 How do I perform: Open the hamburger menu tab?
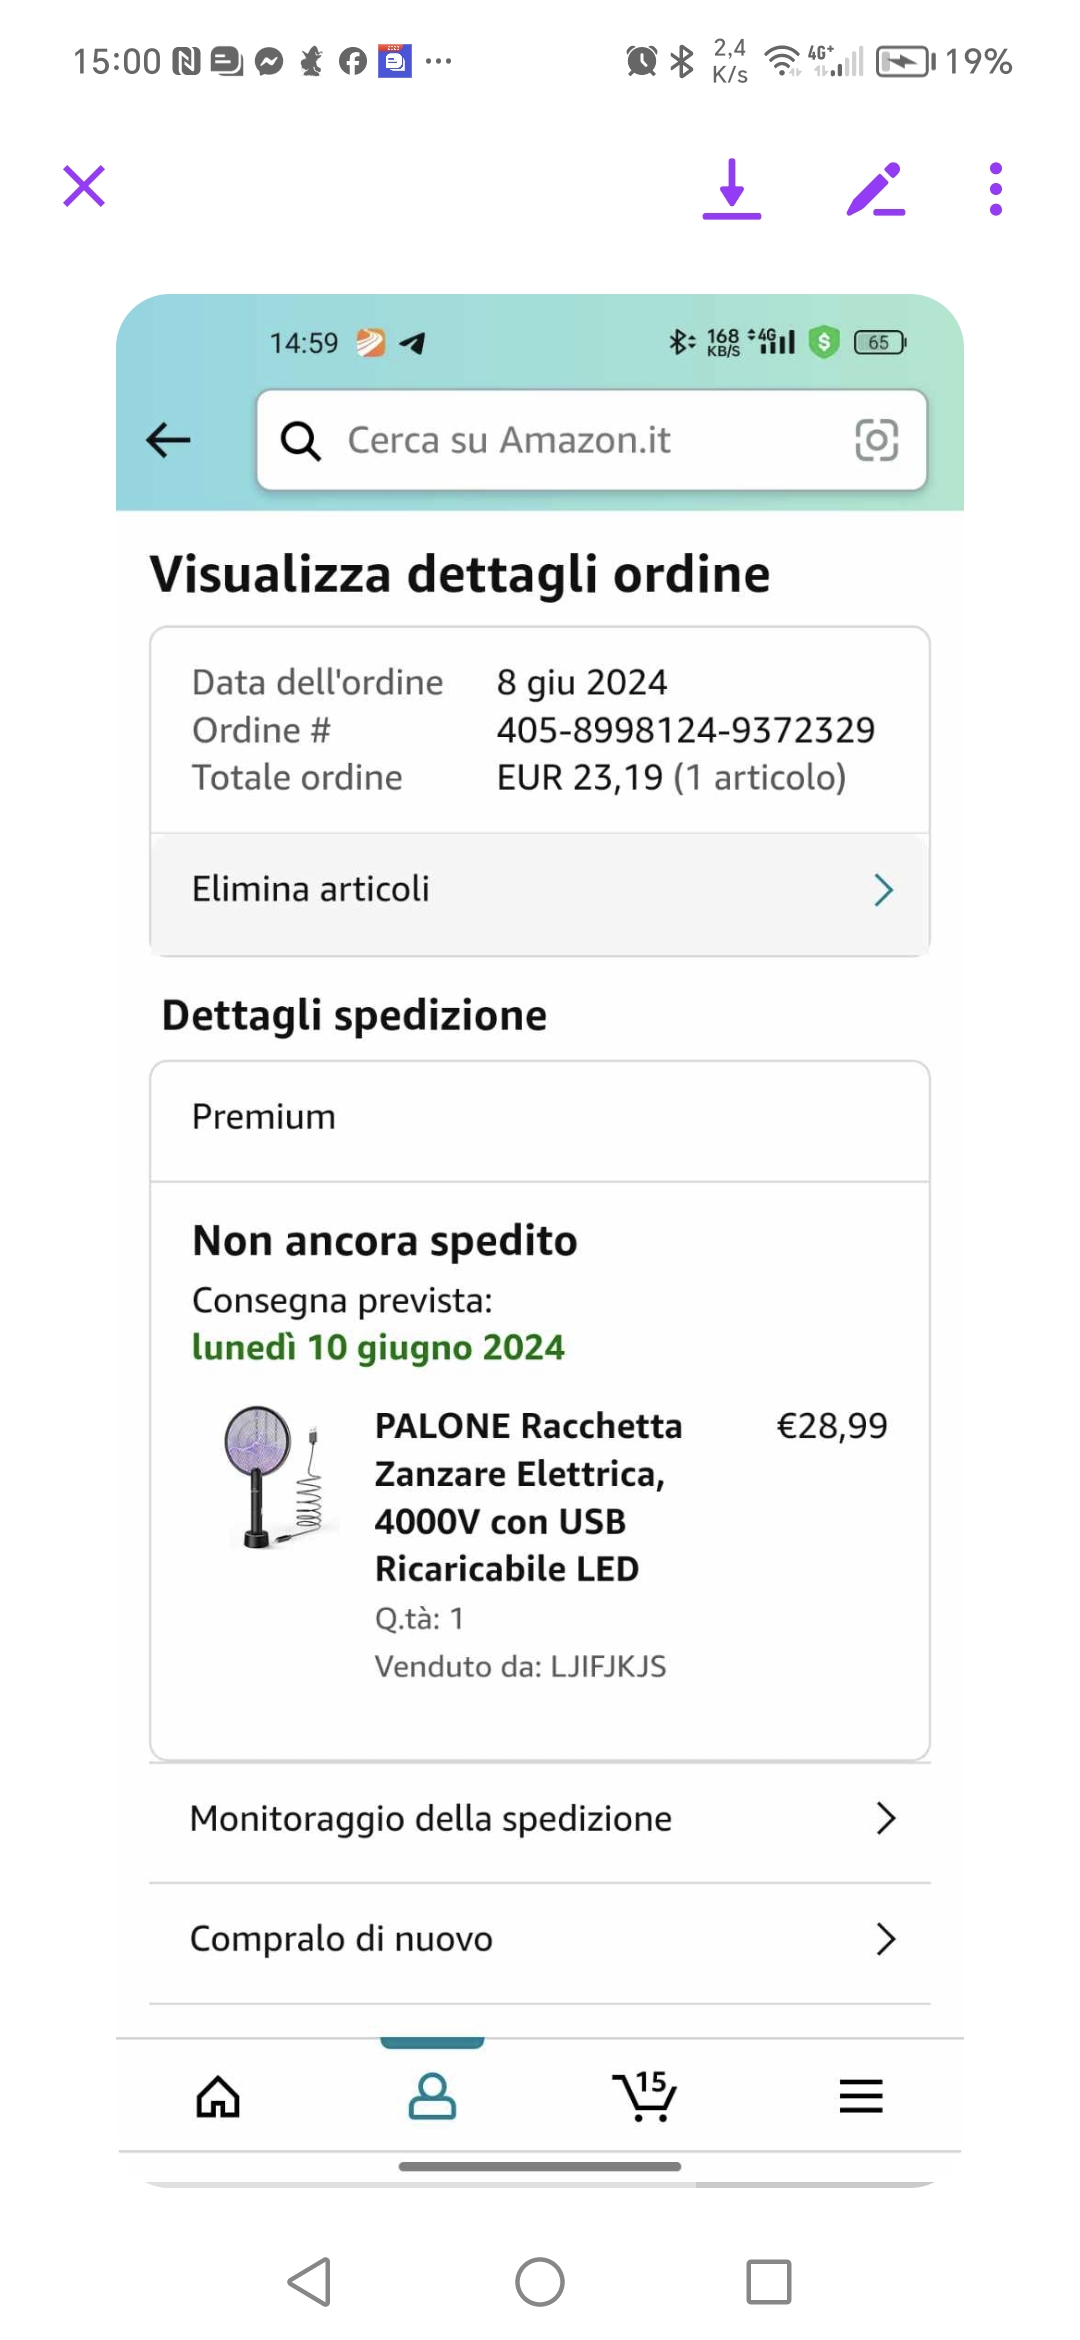tap(860, 2096)
